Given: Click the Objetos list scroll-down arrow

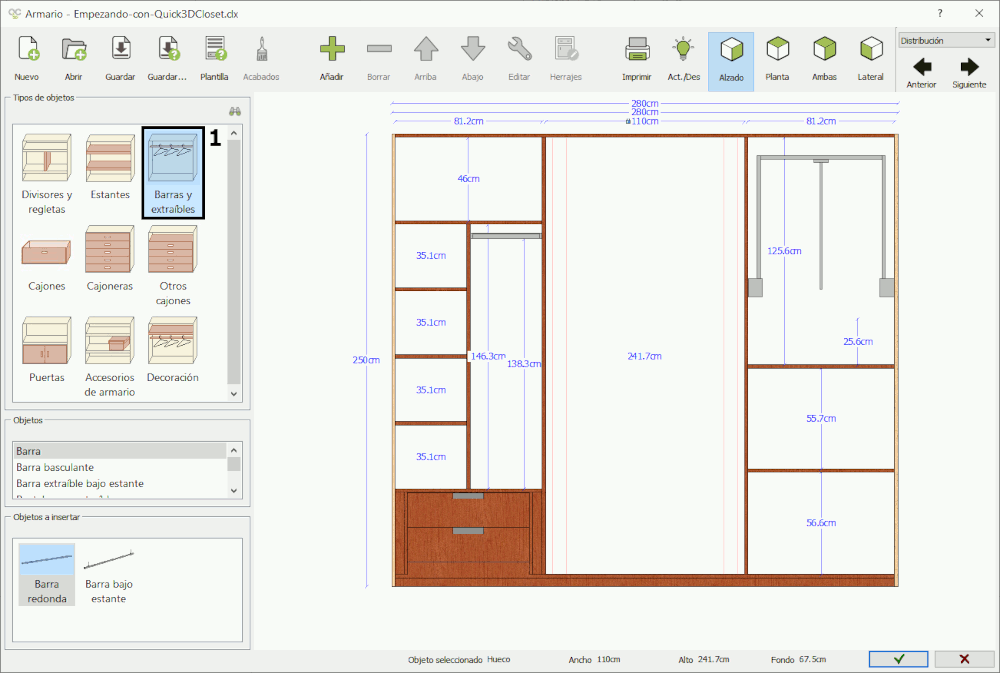Looking at the screenshot, I should 234,491.
